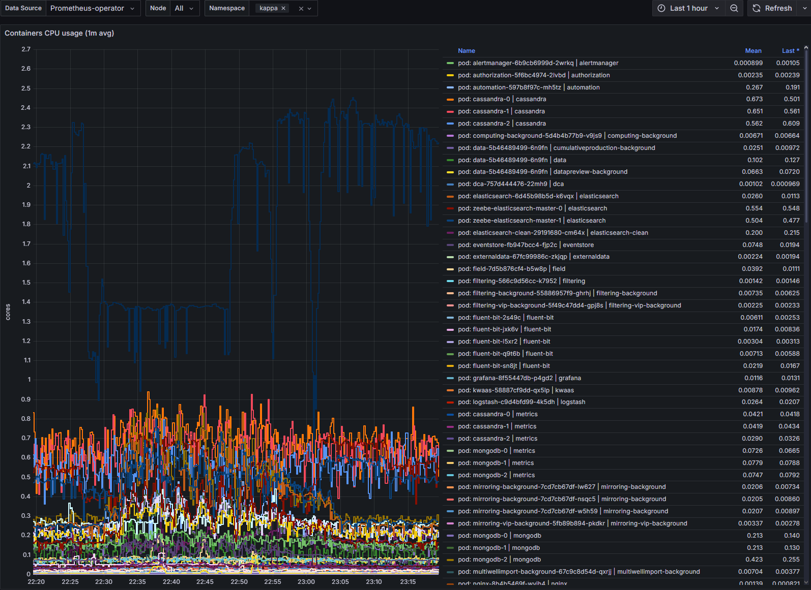The image size is (811, 590).
Task: Sort legend by Last column
Action: click(x=789, y=50)
